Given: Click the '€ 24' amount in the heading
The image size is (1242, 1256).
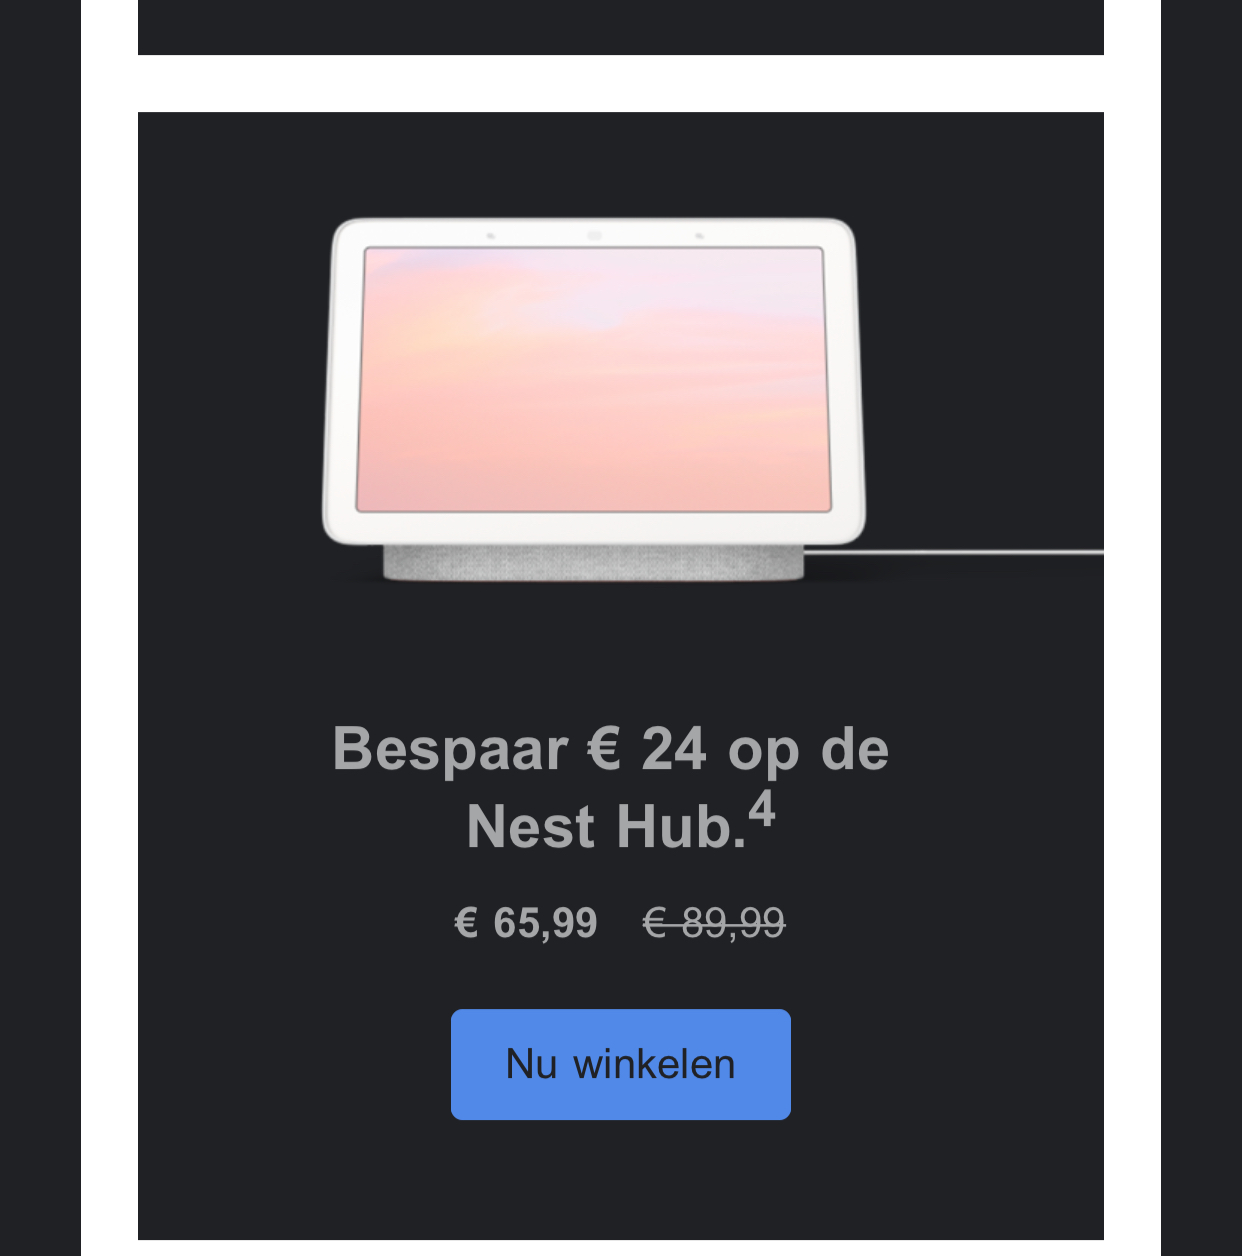Looking at the screenshot, I should tap(647, 748).
